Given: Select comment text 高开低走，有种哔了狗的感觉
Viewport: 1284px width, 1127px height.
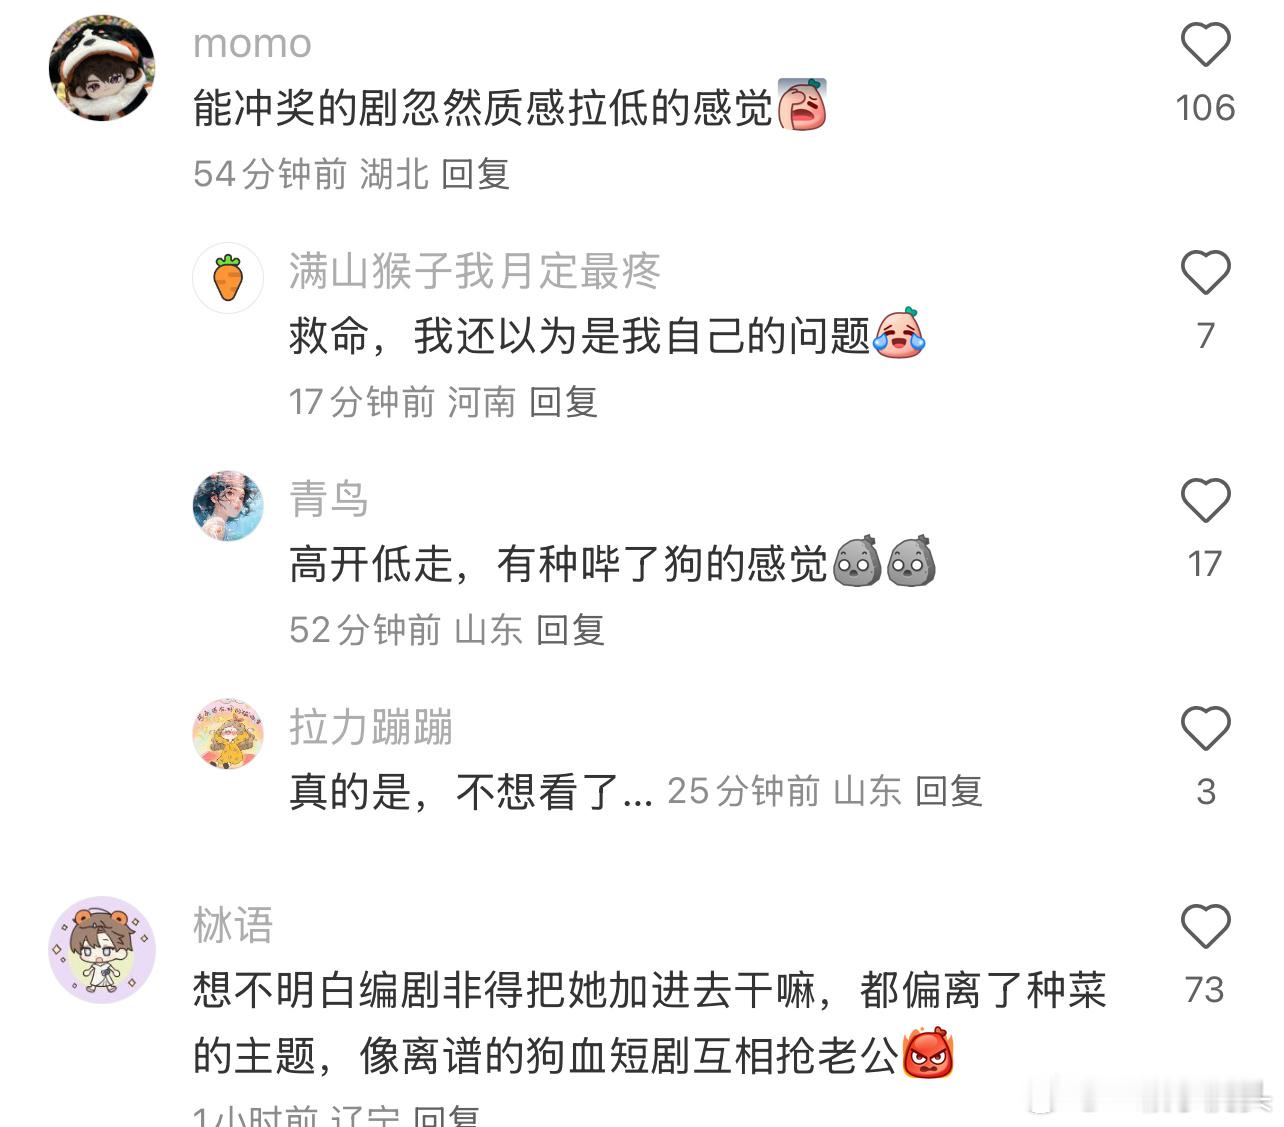Looking at the screenshot, I should coord(559,564).
